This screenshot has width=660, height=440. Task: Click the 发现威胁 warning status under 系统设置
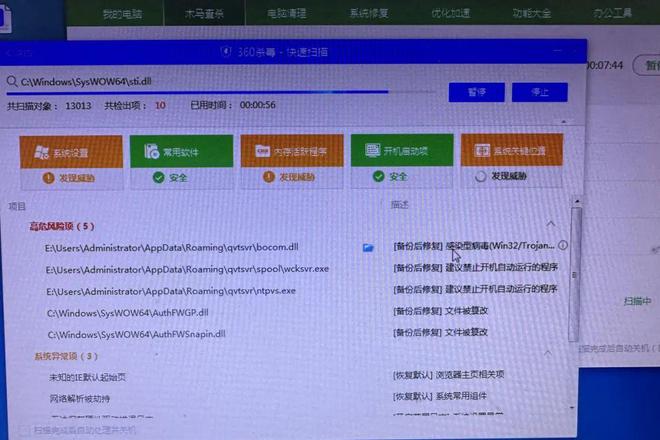[x=69, y=178]
